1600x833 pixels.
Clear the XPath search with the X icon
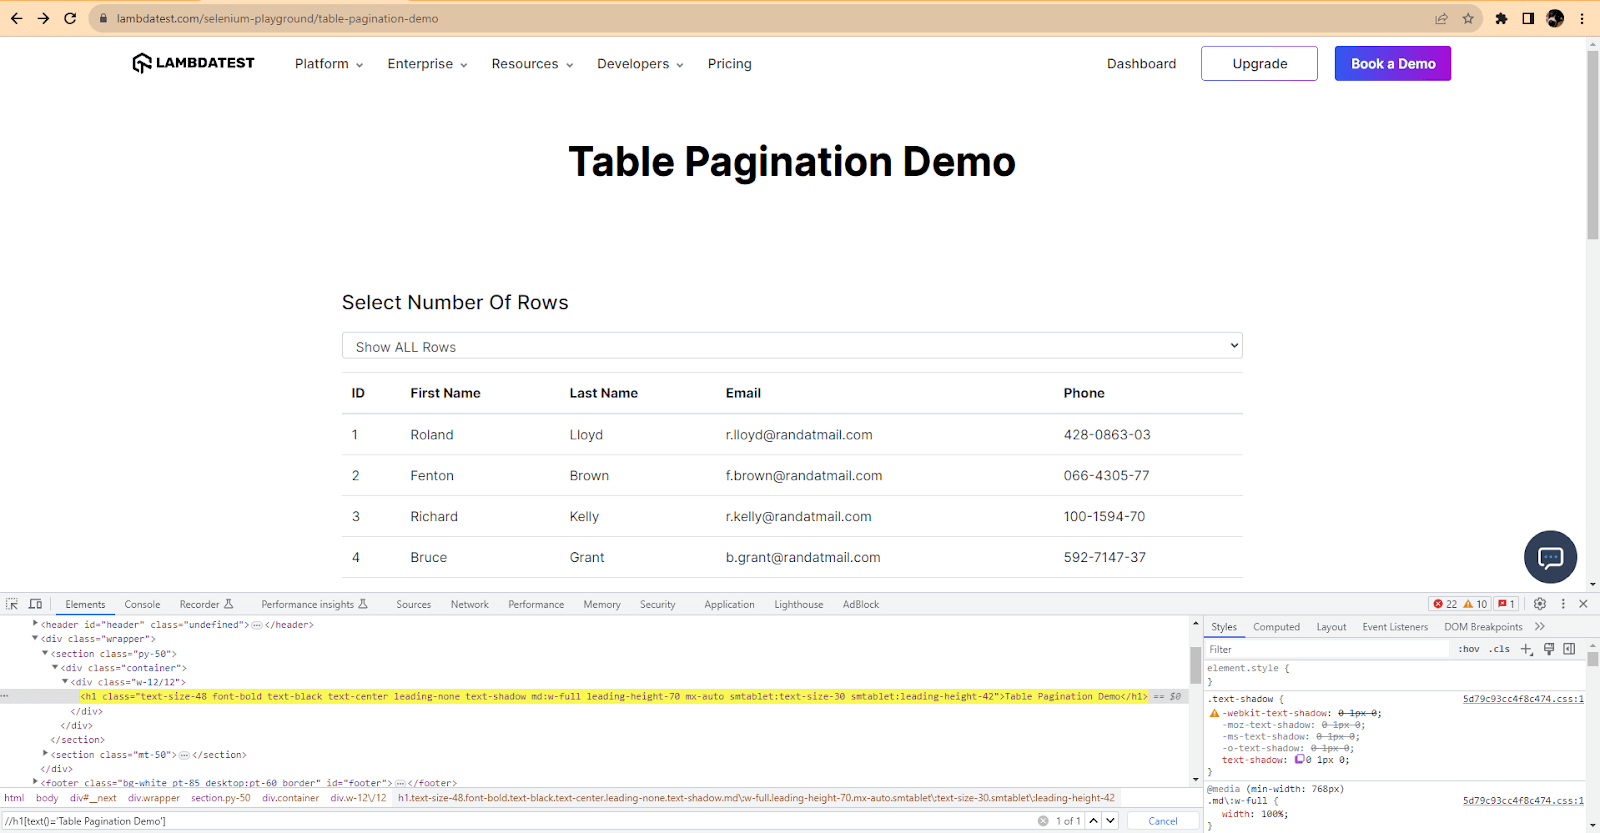click(1043, 821)
